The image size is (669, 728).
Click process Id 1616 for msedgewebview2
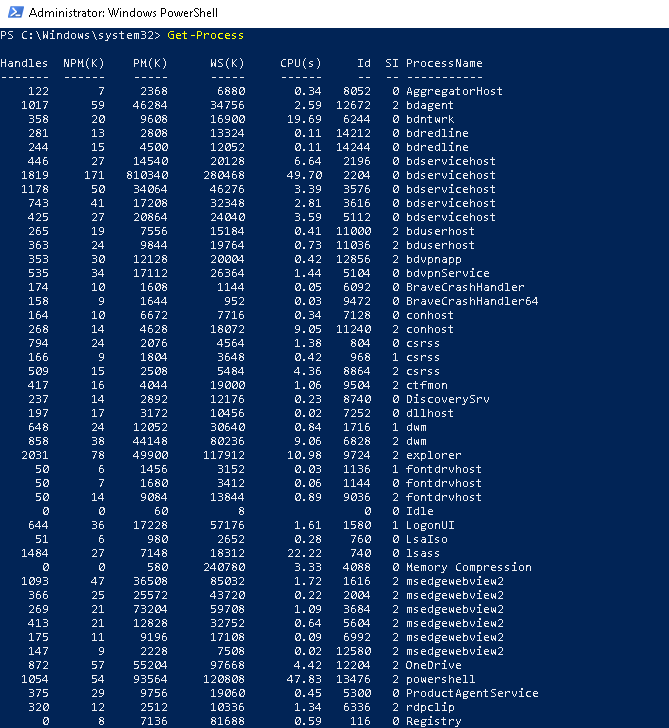[357, 581]
